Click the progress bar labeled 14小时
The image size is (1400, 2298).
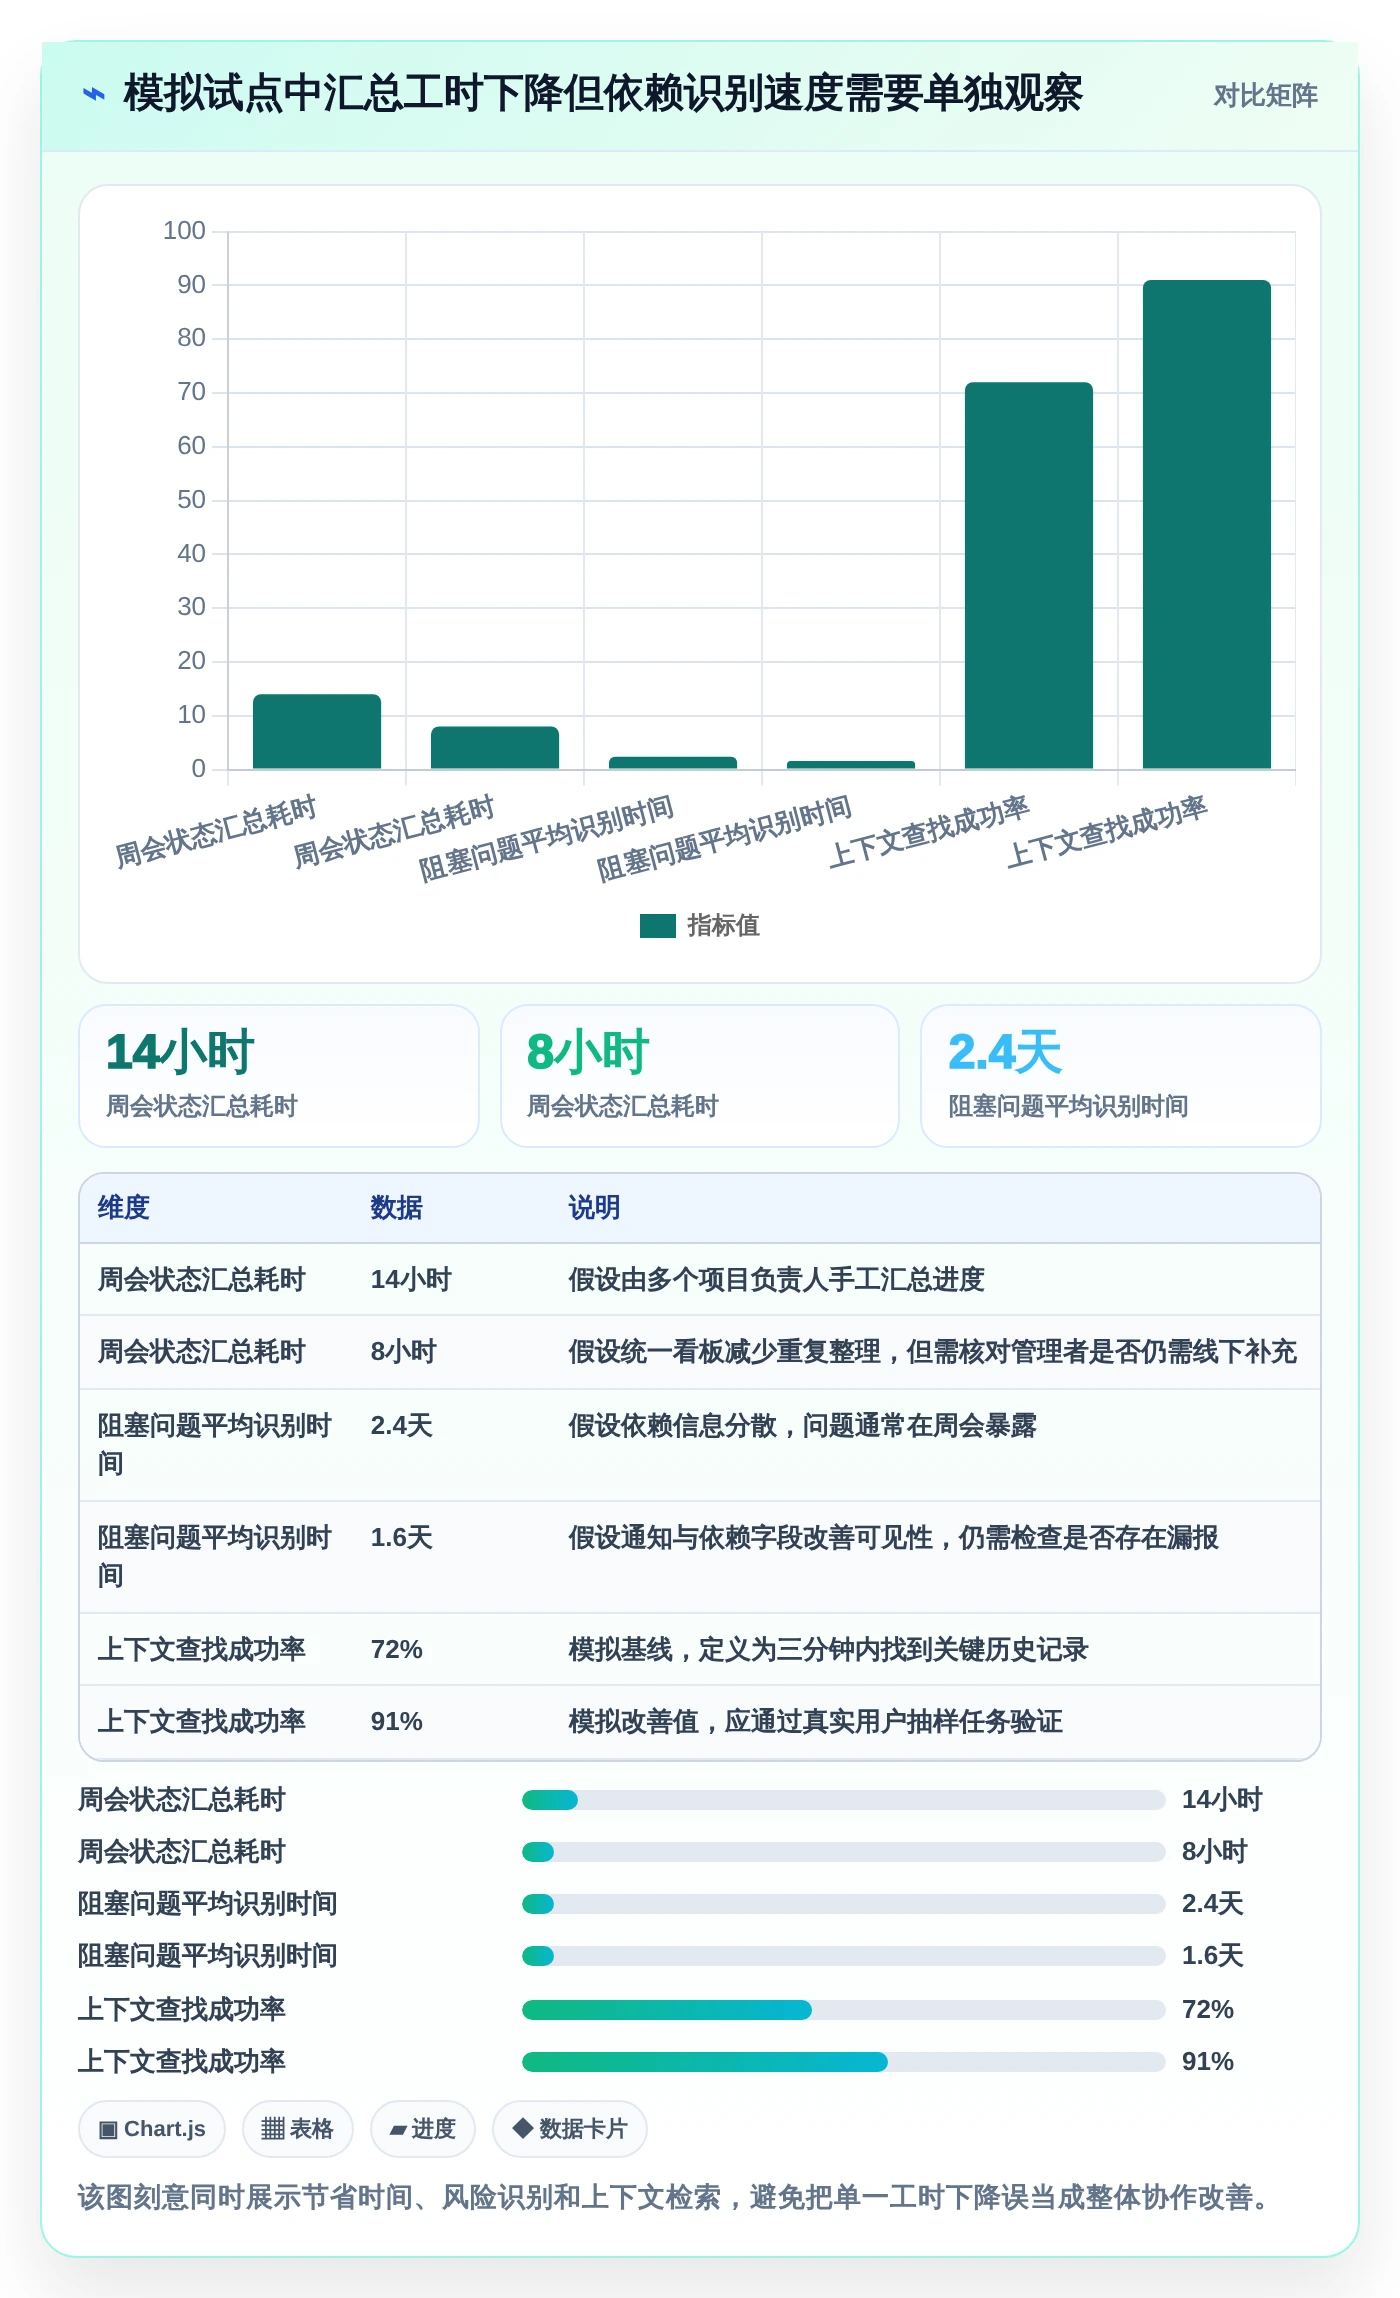pos(844,1800)
